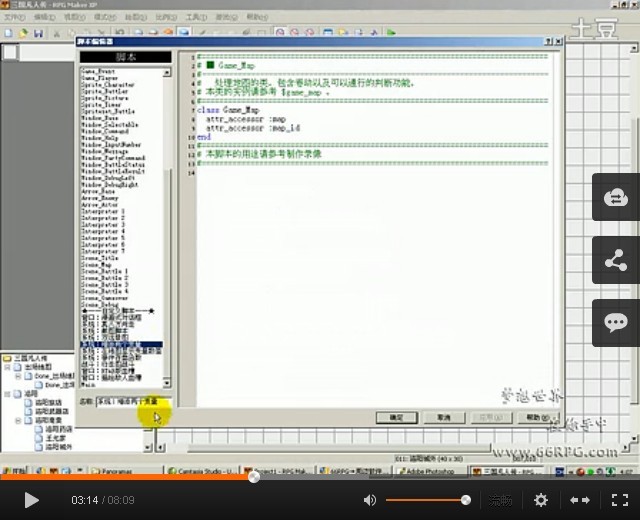Mute the video with the speaker icon

coord(369,500)
